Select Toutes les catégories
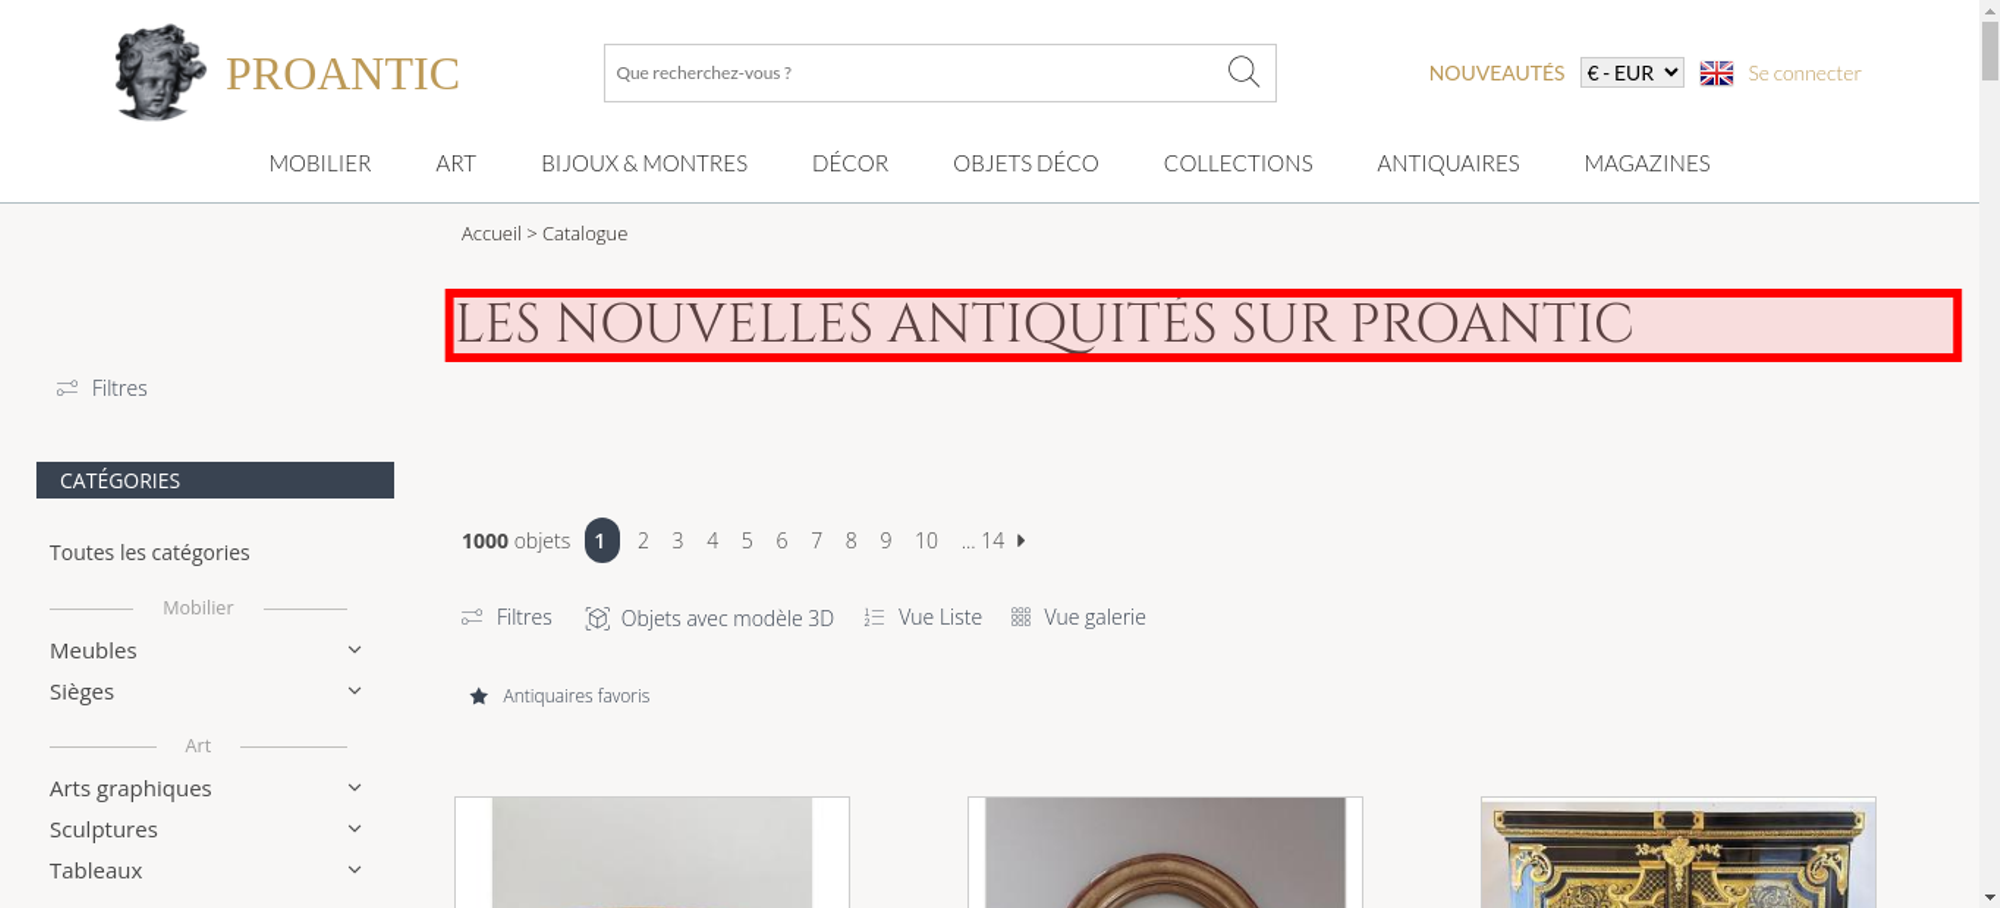The width and height of the screenshot is (2000, 908). (150, 552)
